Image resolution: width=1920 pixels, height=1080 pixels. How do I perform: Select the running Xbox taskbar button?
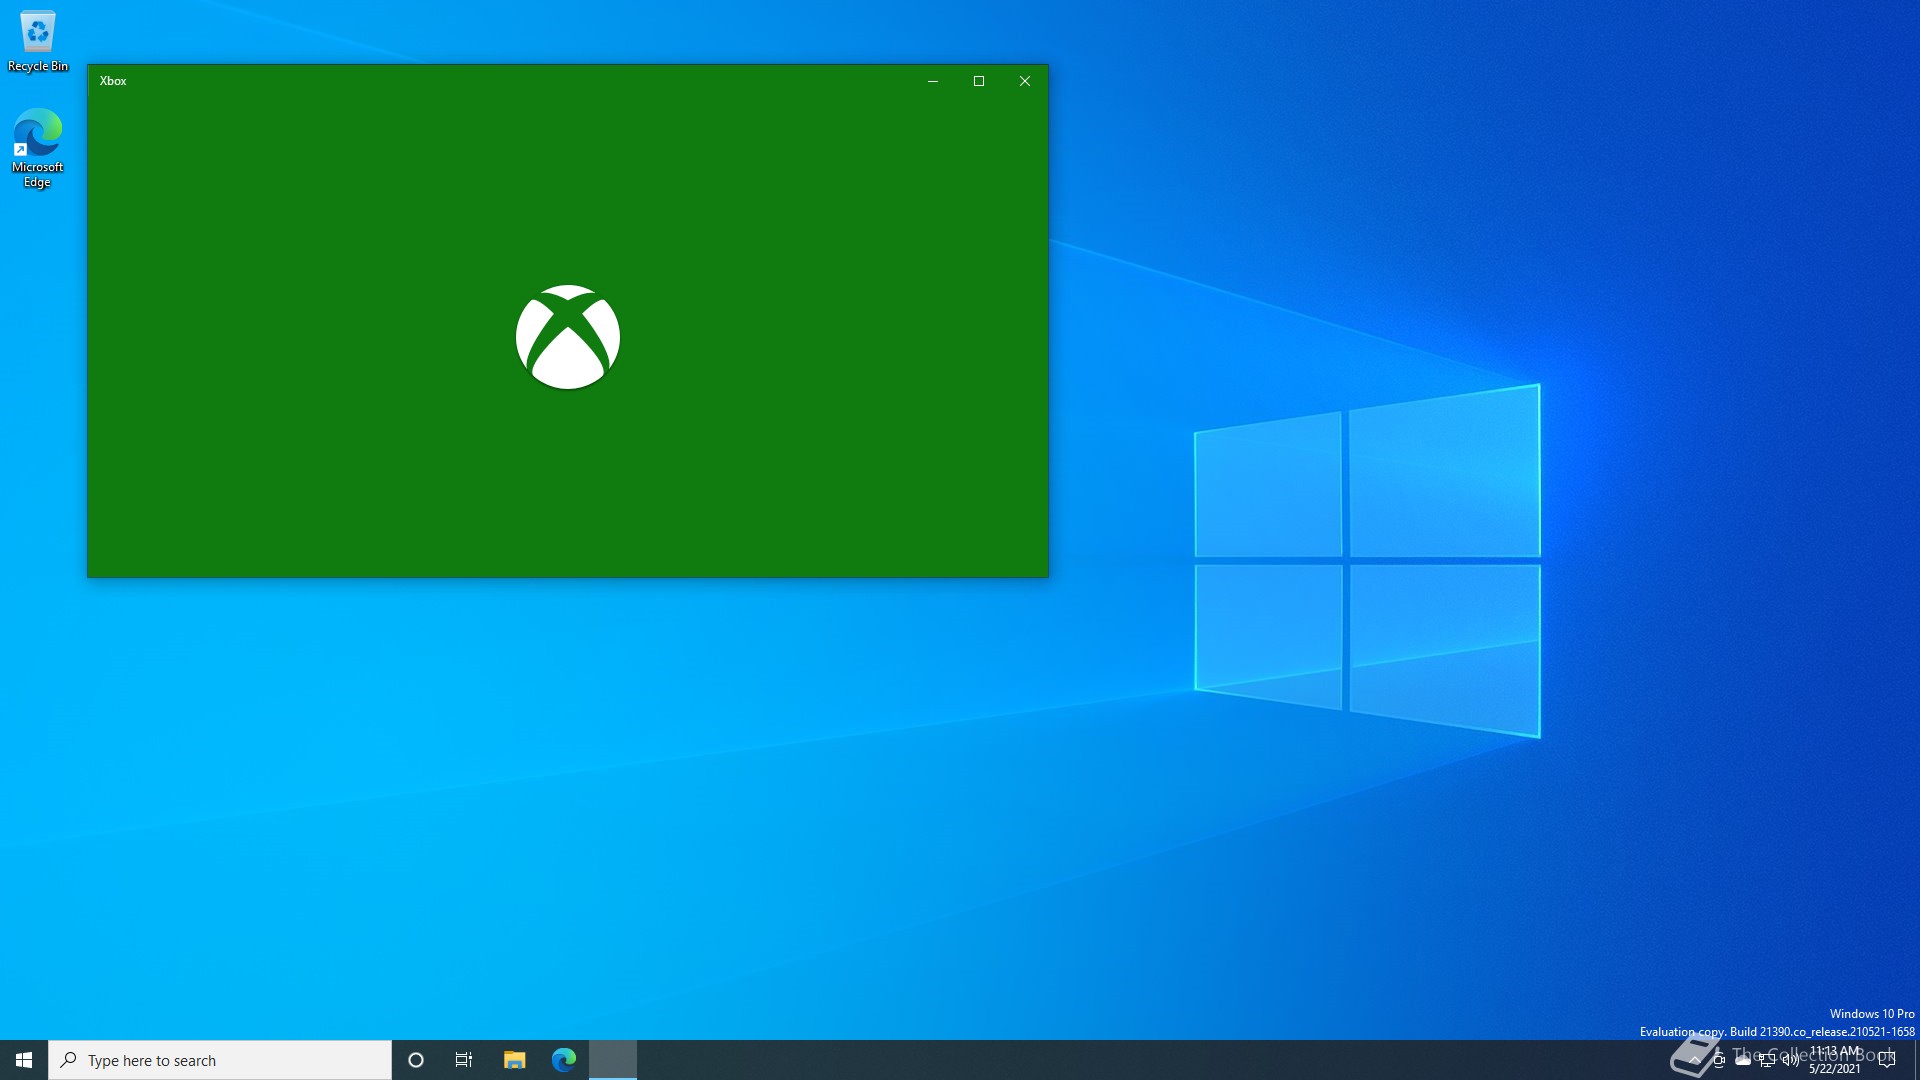[x=613, y=1060]
